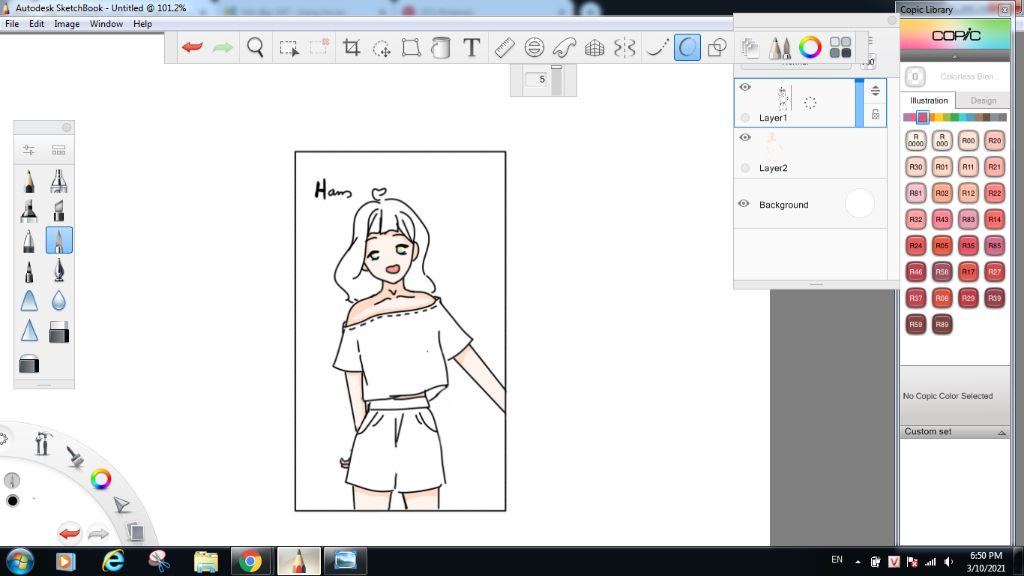Open the Help menu
The height and width of the screenshot is (576, 1024).
[142, 24]
